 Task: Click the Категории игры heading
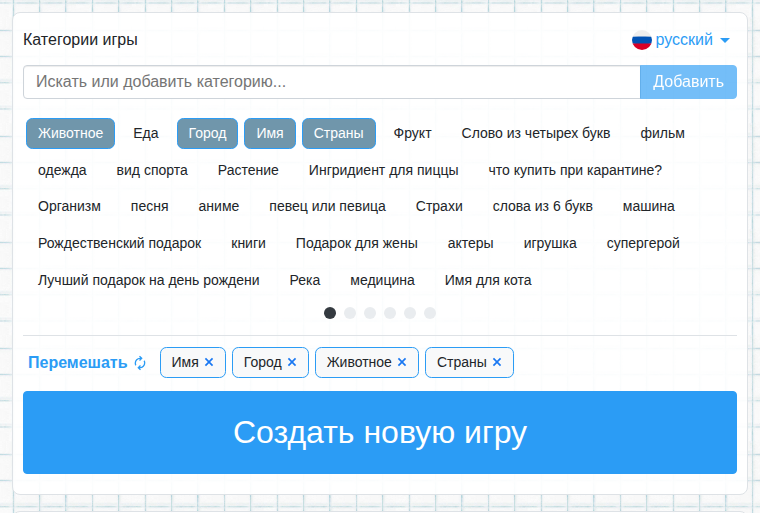80,40
